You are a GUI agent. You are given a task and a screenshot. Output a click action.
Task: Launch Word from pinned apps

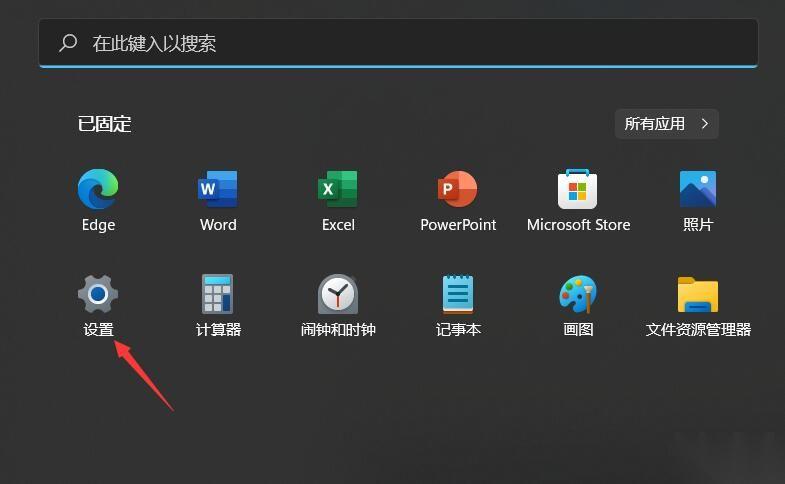[x=218, y=189]
